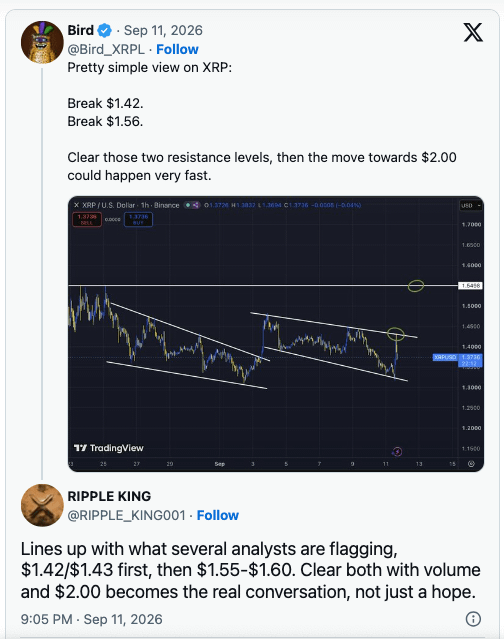This screenshot has width=504, height=639.
Task: Open RIPPLE KING's profile avatar
Action: (42, 505)
